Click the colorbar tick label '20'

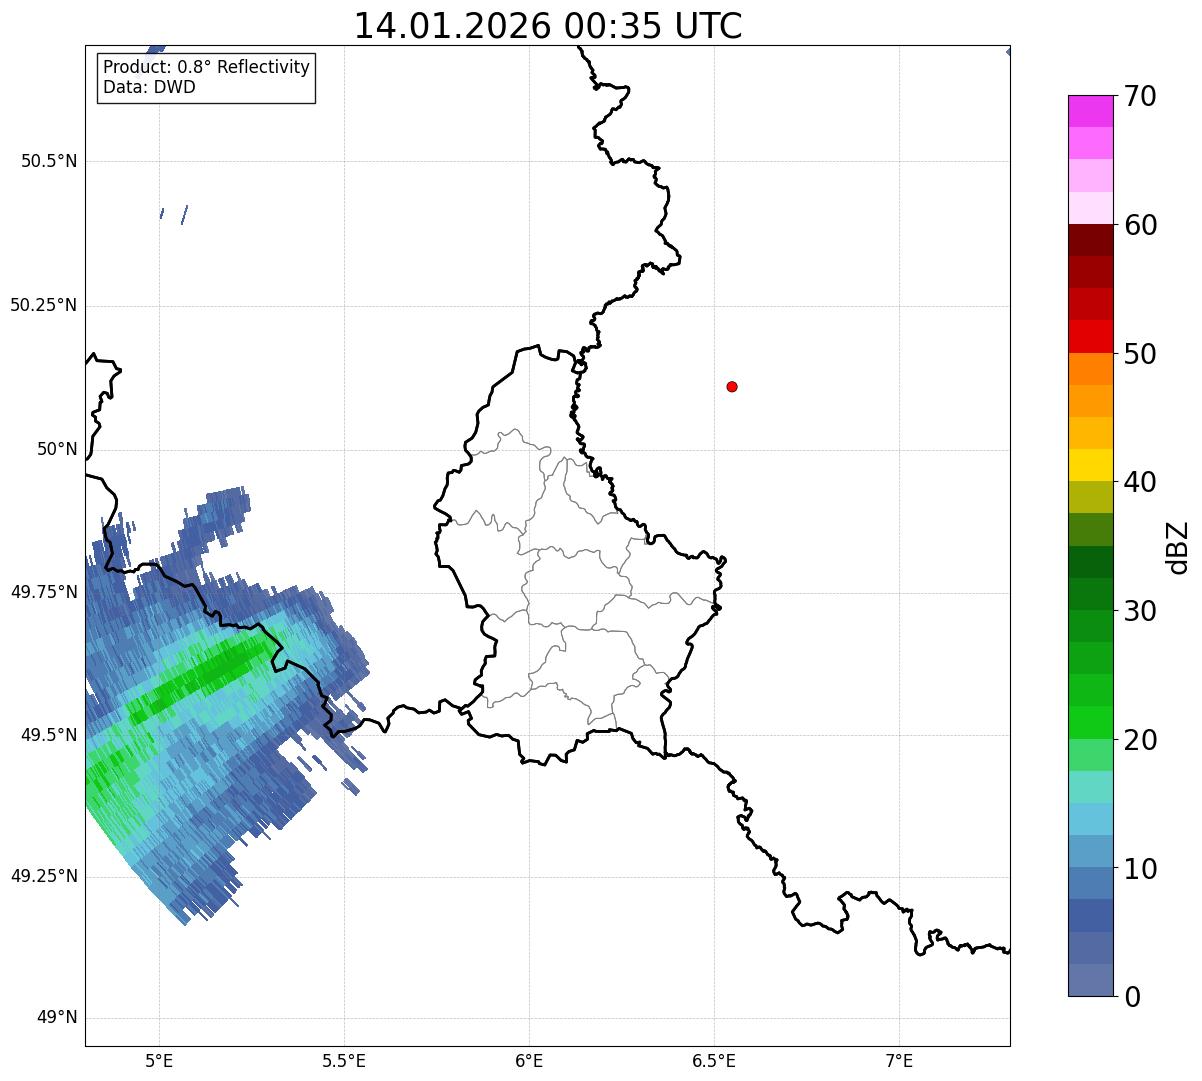(x=1140, y=740)
